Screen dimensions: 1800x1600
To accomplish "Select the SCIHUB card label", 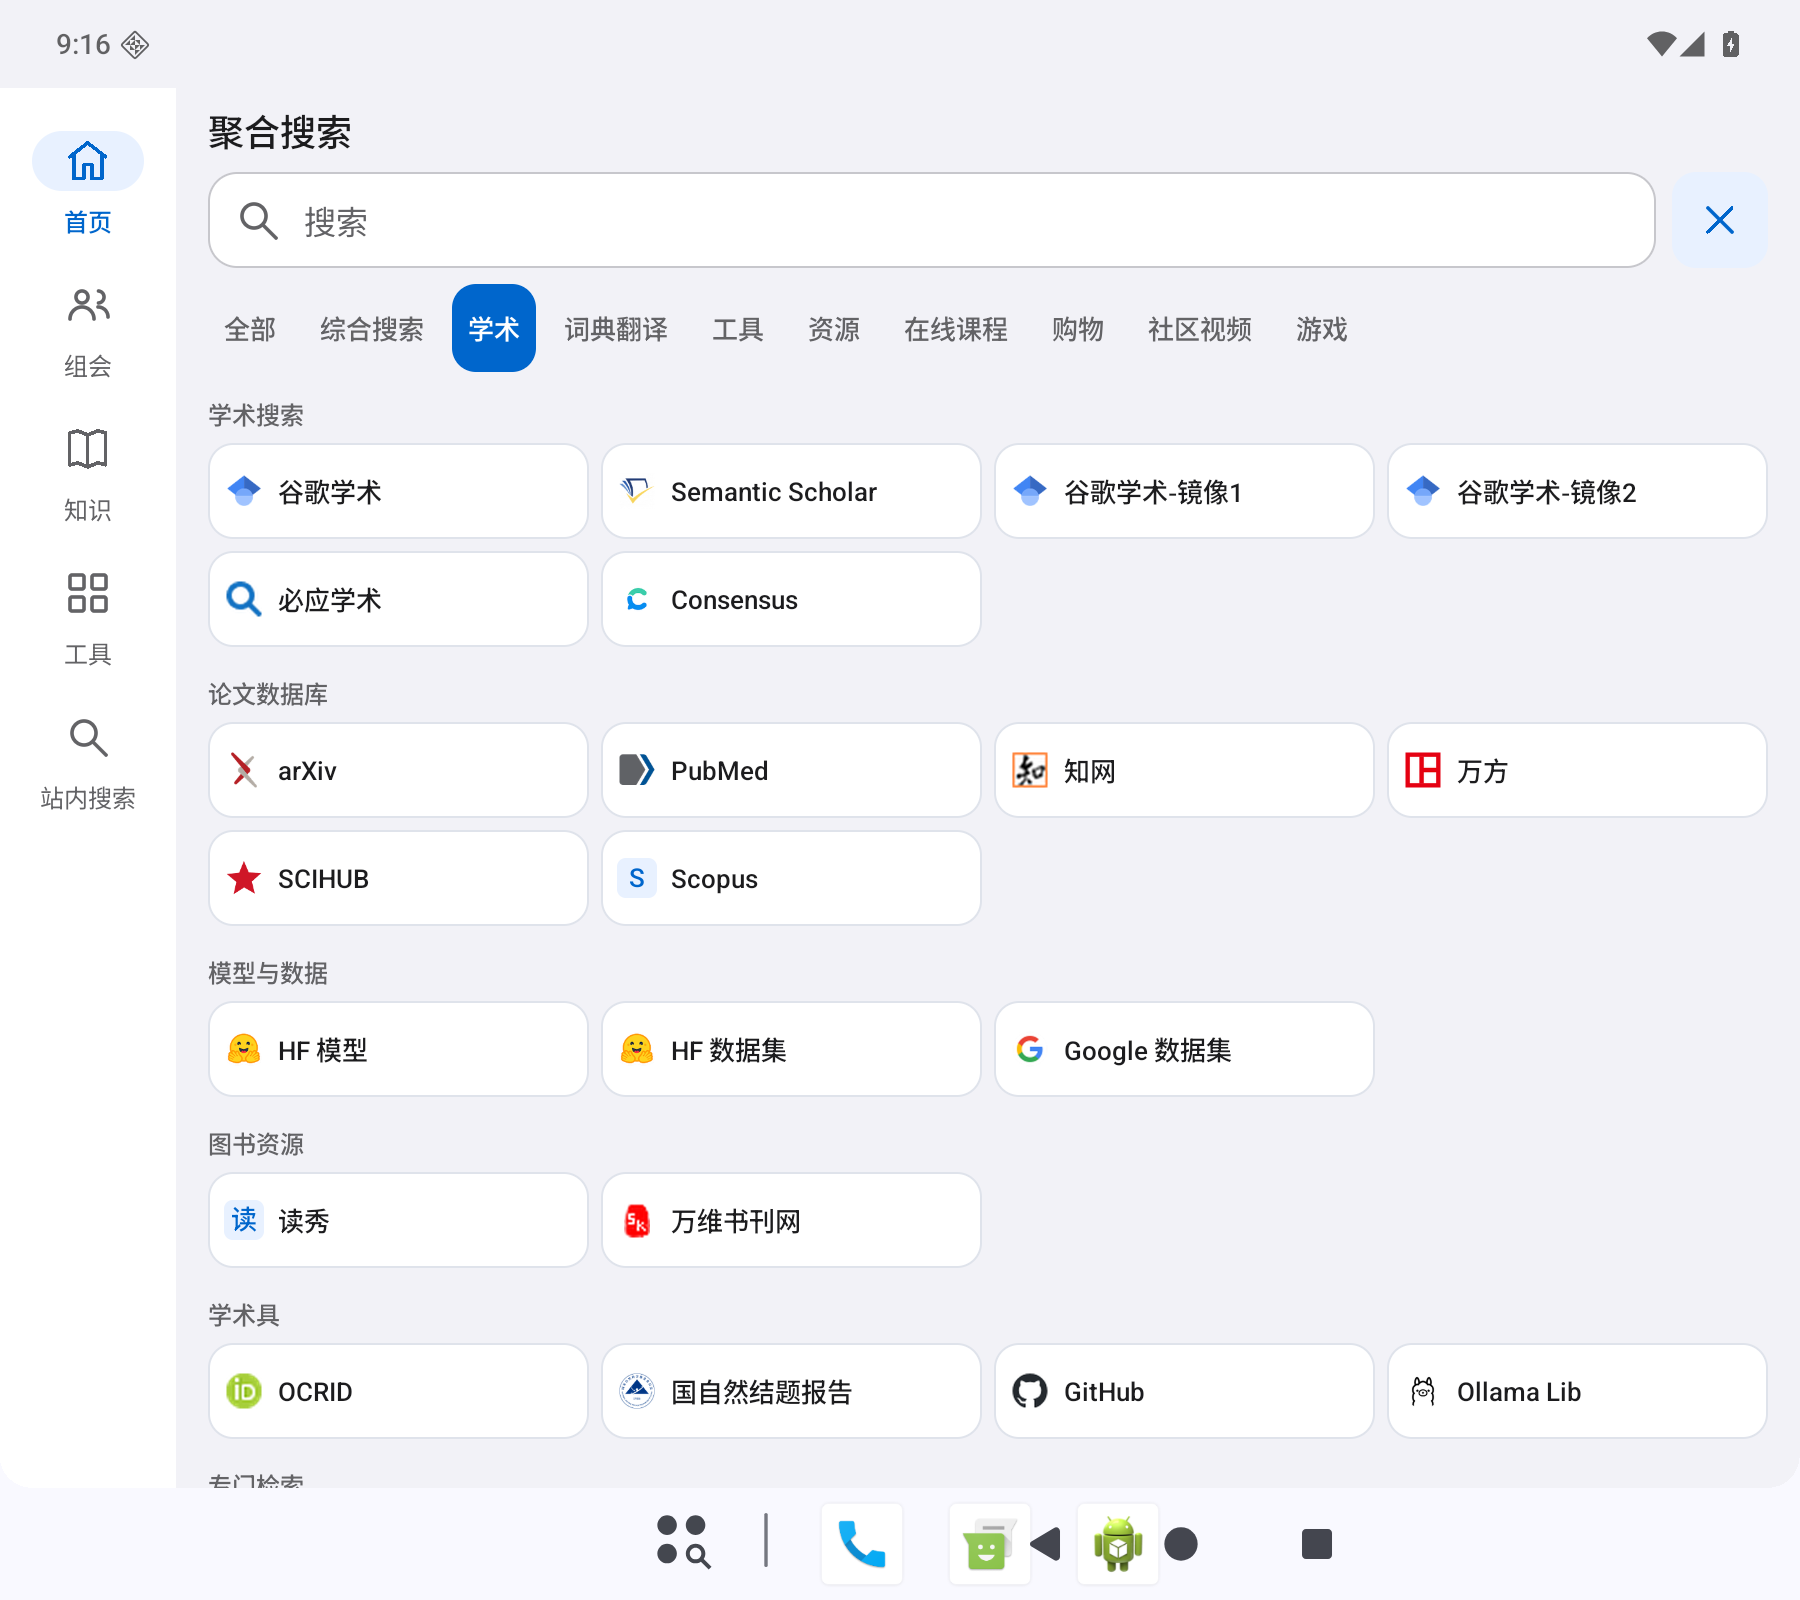I will (x=323, y=879).
